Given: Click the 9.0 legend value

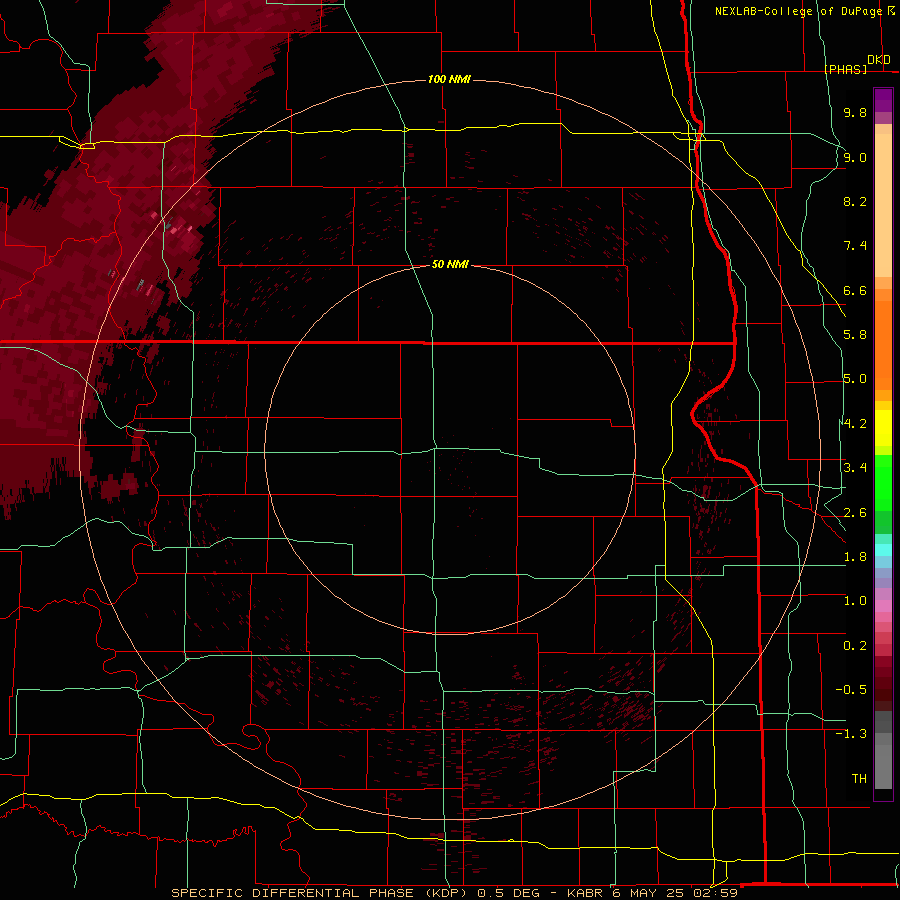Looking at the screenshot, I should (855, 157).
